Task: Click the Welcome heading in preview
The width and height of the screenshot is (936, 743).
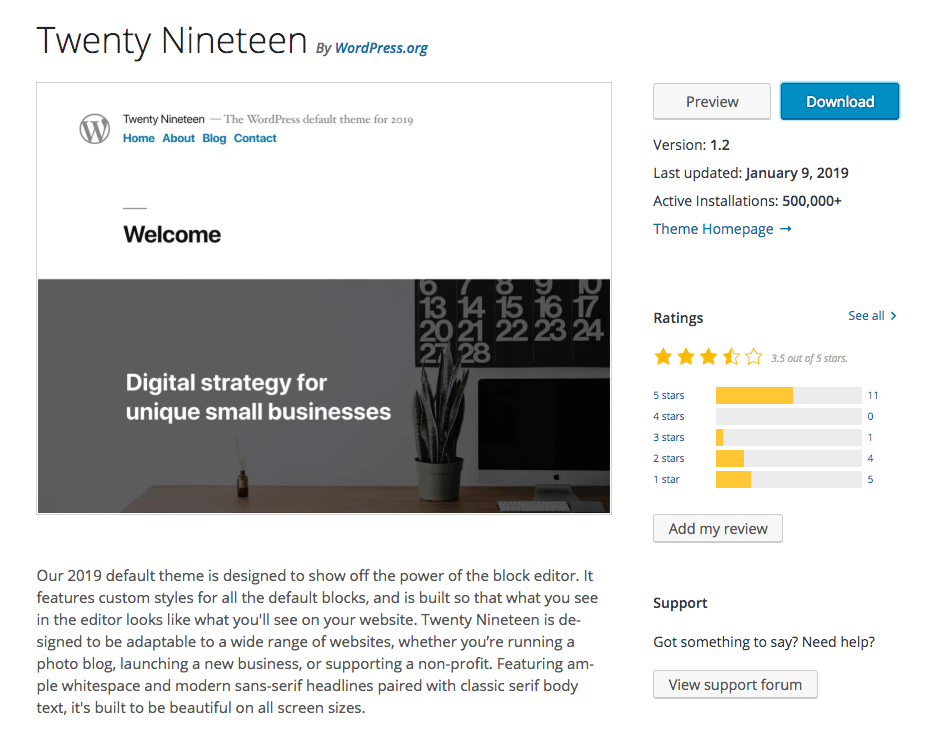Action: (172, 235)
